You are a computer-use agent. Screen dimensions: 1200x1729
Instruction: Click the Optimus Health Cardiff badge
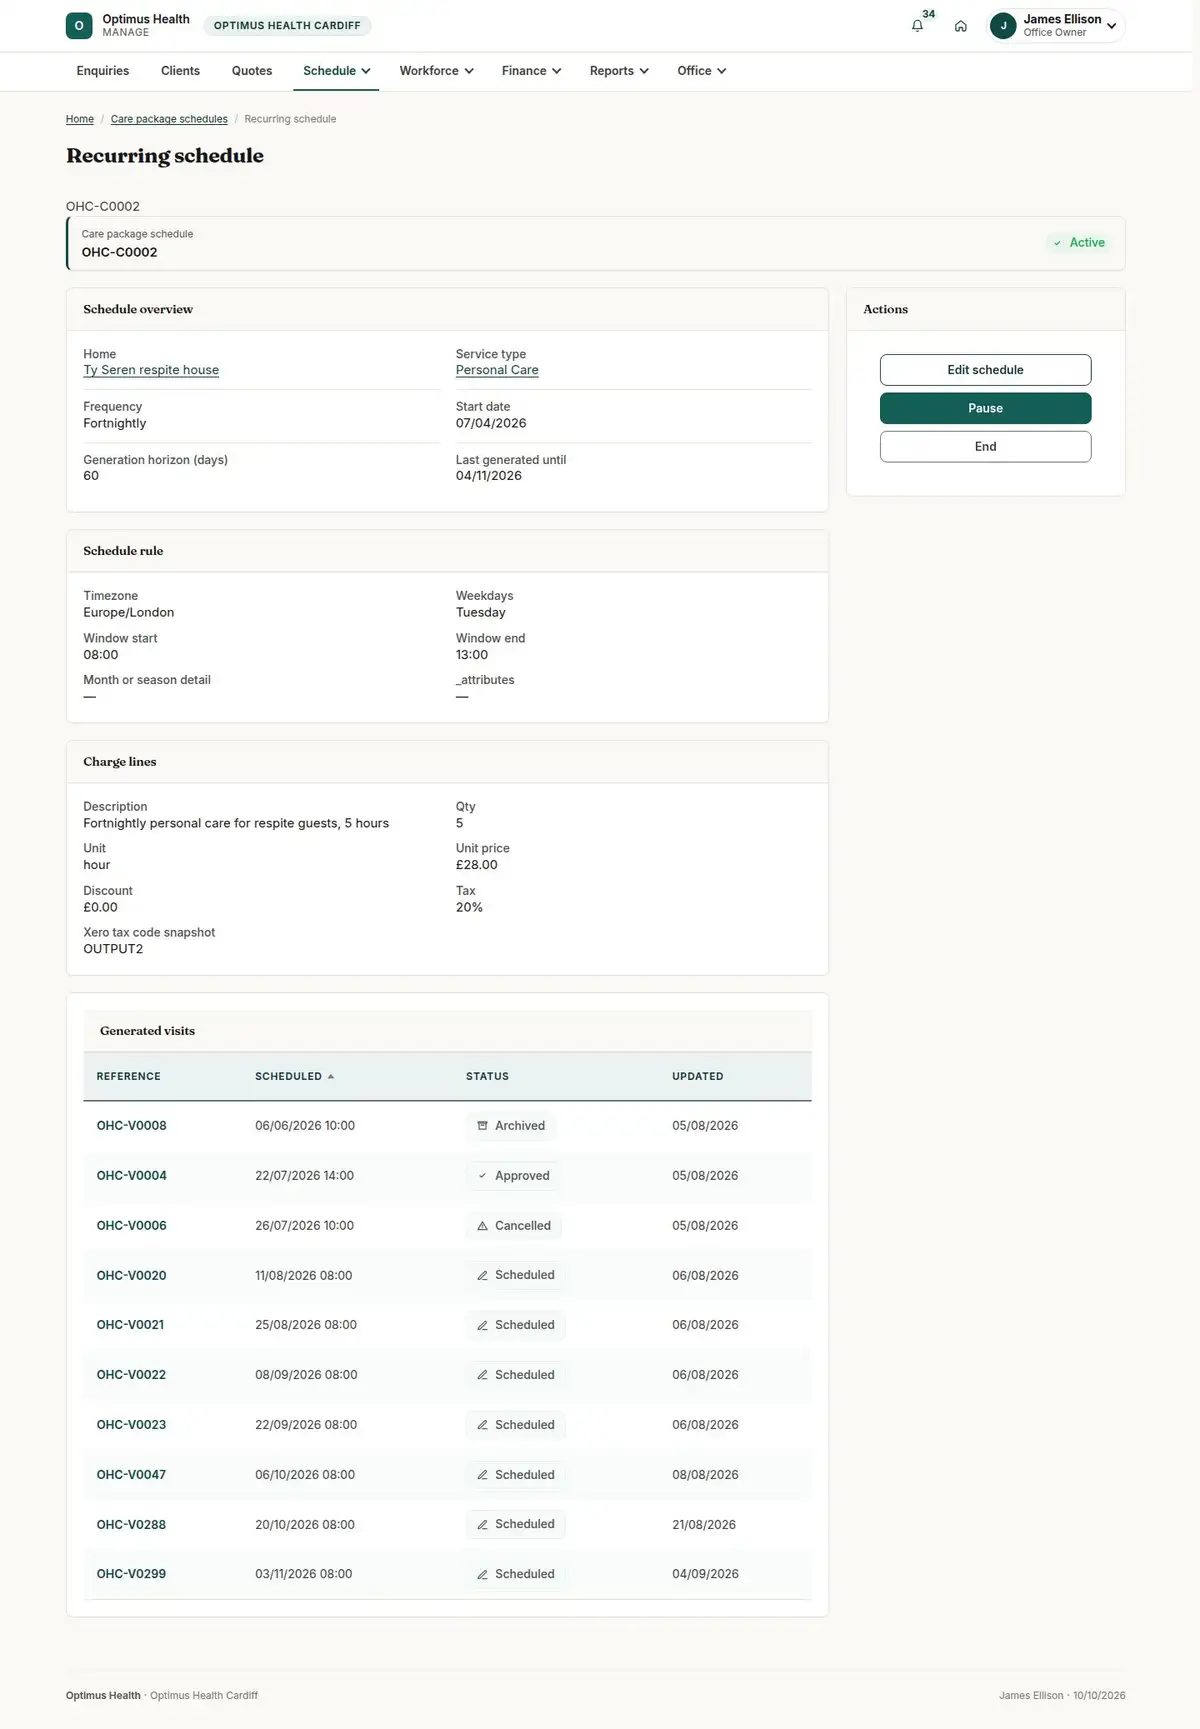[x=287, y=26]
